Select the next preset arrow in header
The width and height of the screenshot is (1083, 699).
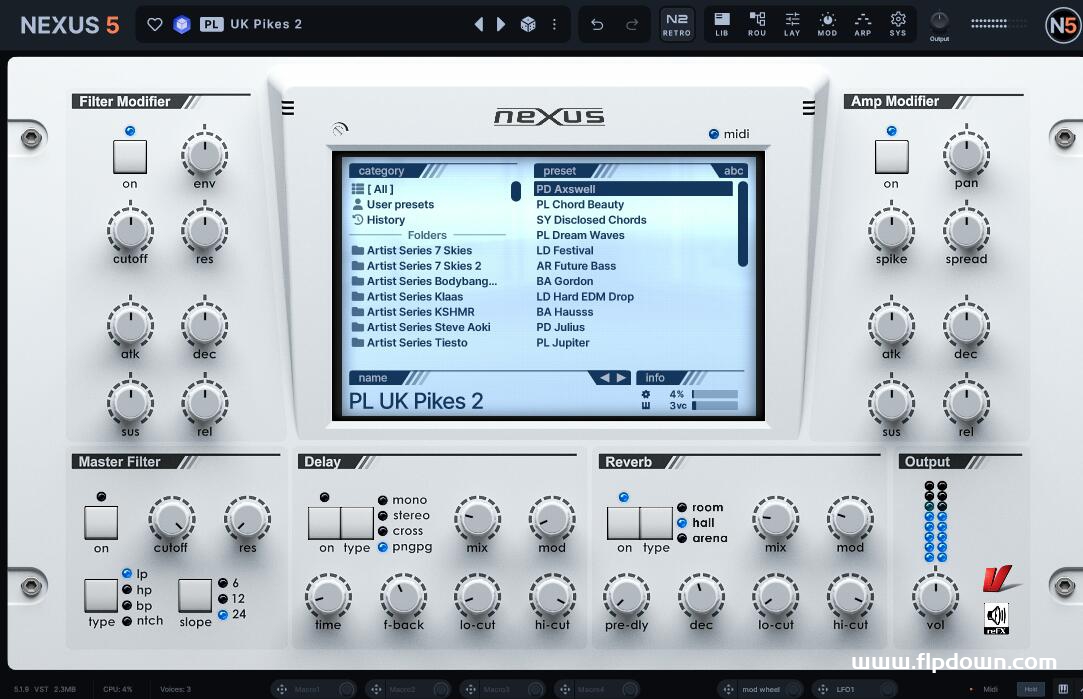pos(501,24)
